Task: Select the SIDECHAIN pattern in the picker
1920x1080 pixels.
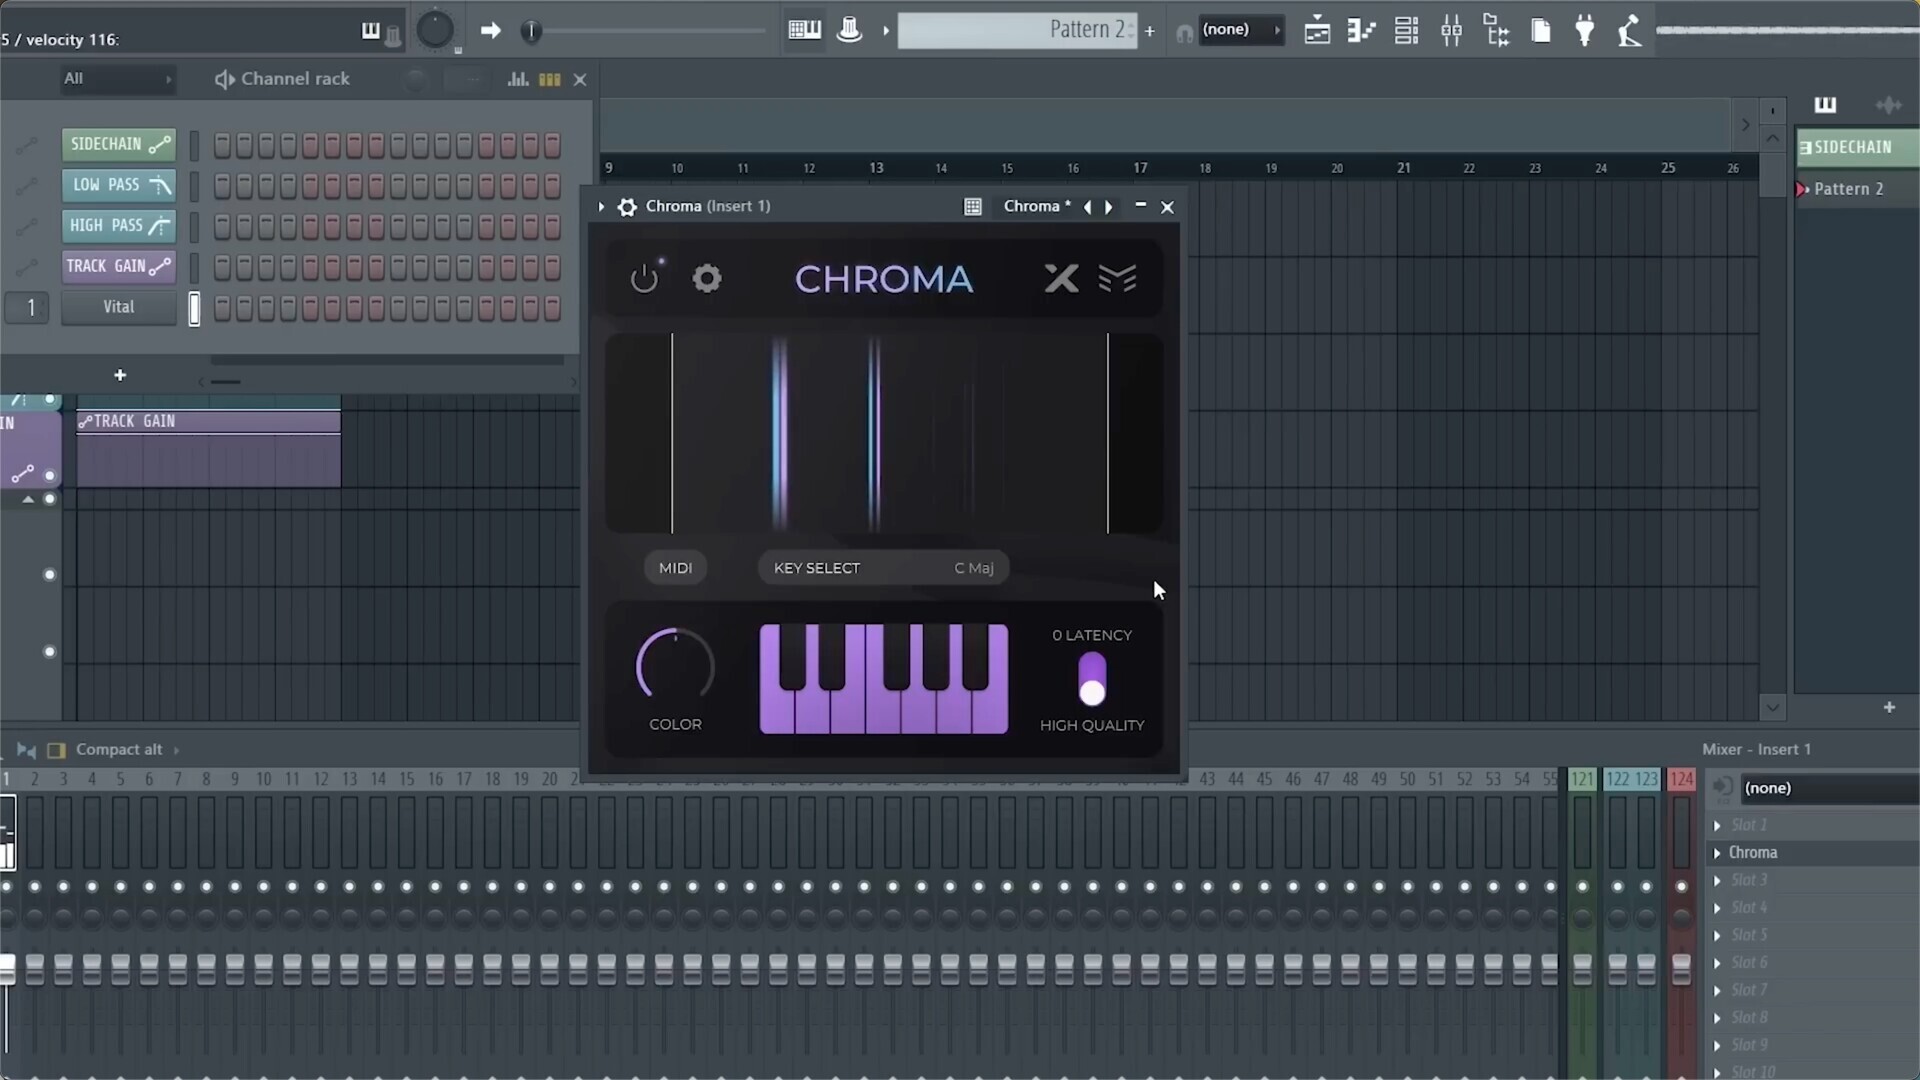Action: (1857, 147)
